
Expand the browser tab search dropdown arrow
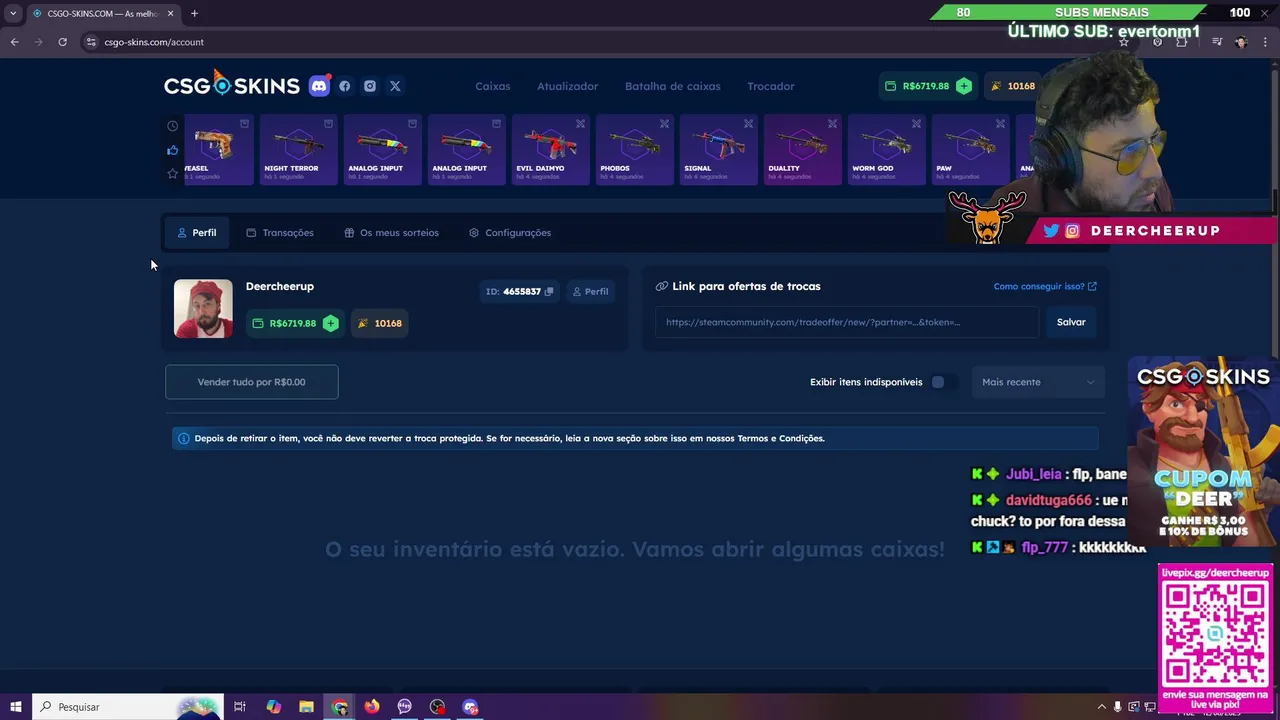[x=12, y=13]
